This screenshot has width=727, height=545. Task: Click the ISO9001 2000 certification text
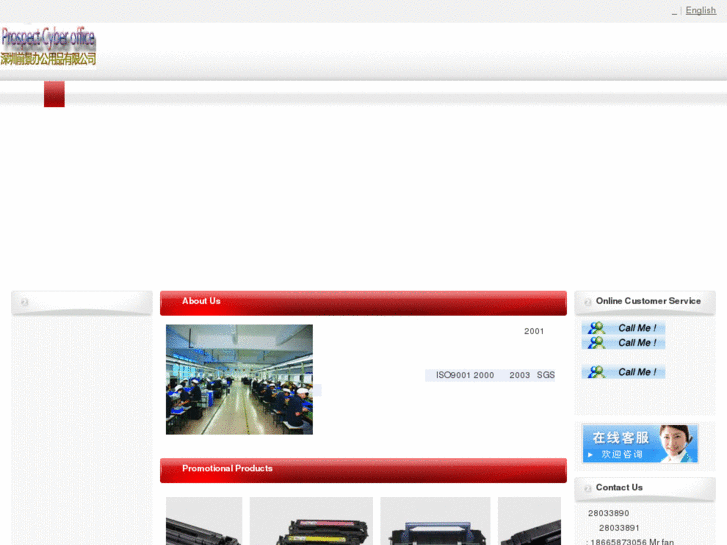(465, 375)
